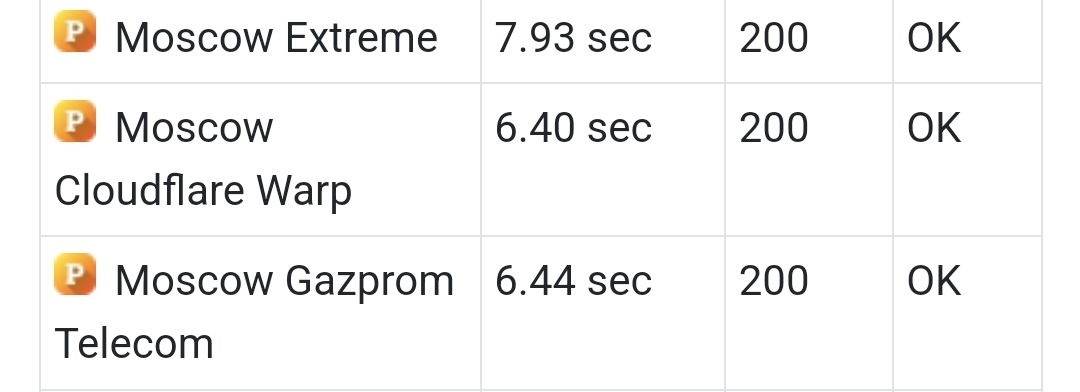Click the P icon next to Moscow Gazprom
1080x392 pixels.
point(75,274)
